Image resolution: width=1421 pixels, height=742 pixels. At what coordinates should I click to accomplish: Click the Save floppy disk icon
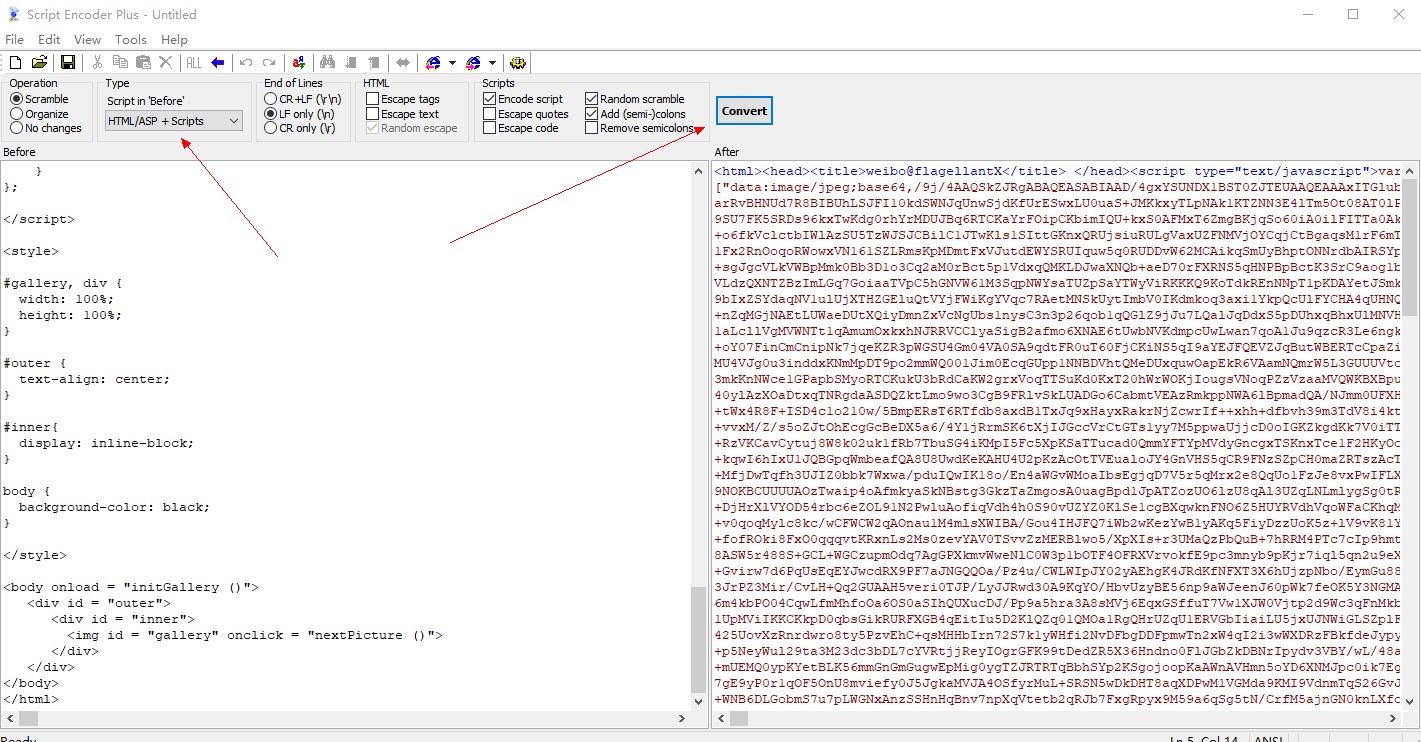click(68, 62)
